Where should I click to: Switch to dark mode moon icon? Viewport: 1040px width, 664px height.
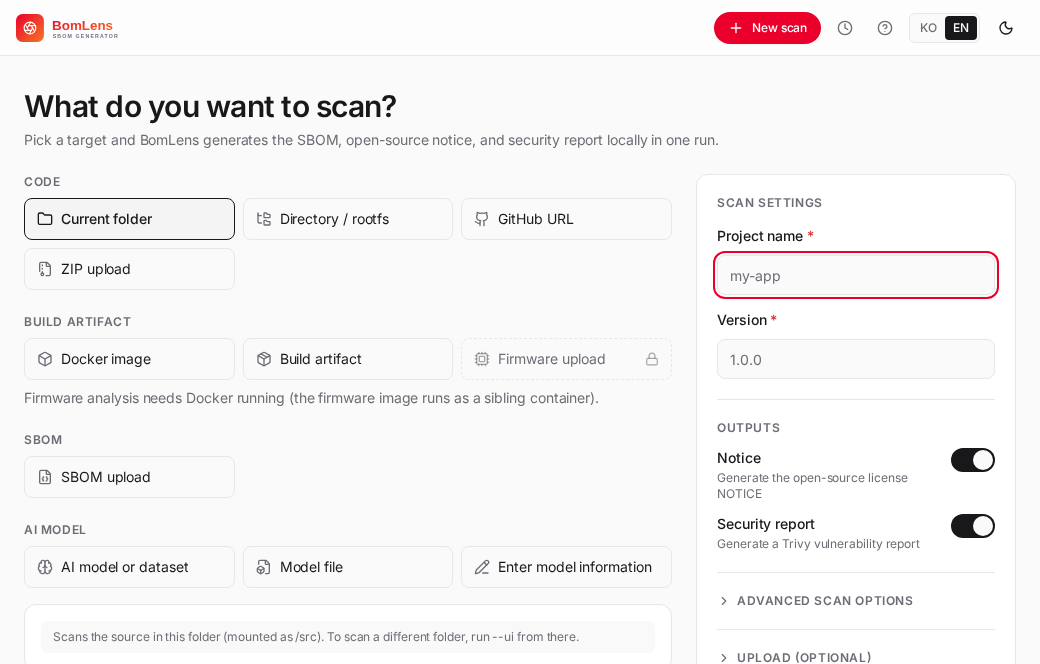[1006, 28]
